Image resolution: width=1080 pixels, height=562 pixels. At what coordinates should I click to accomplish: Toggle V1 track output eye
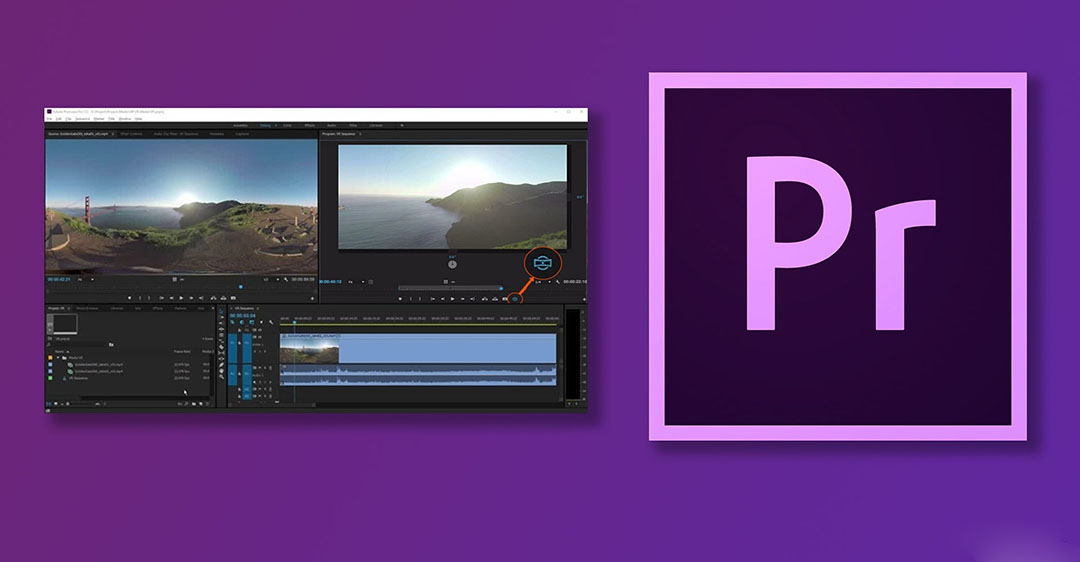260,337
